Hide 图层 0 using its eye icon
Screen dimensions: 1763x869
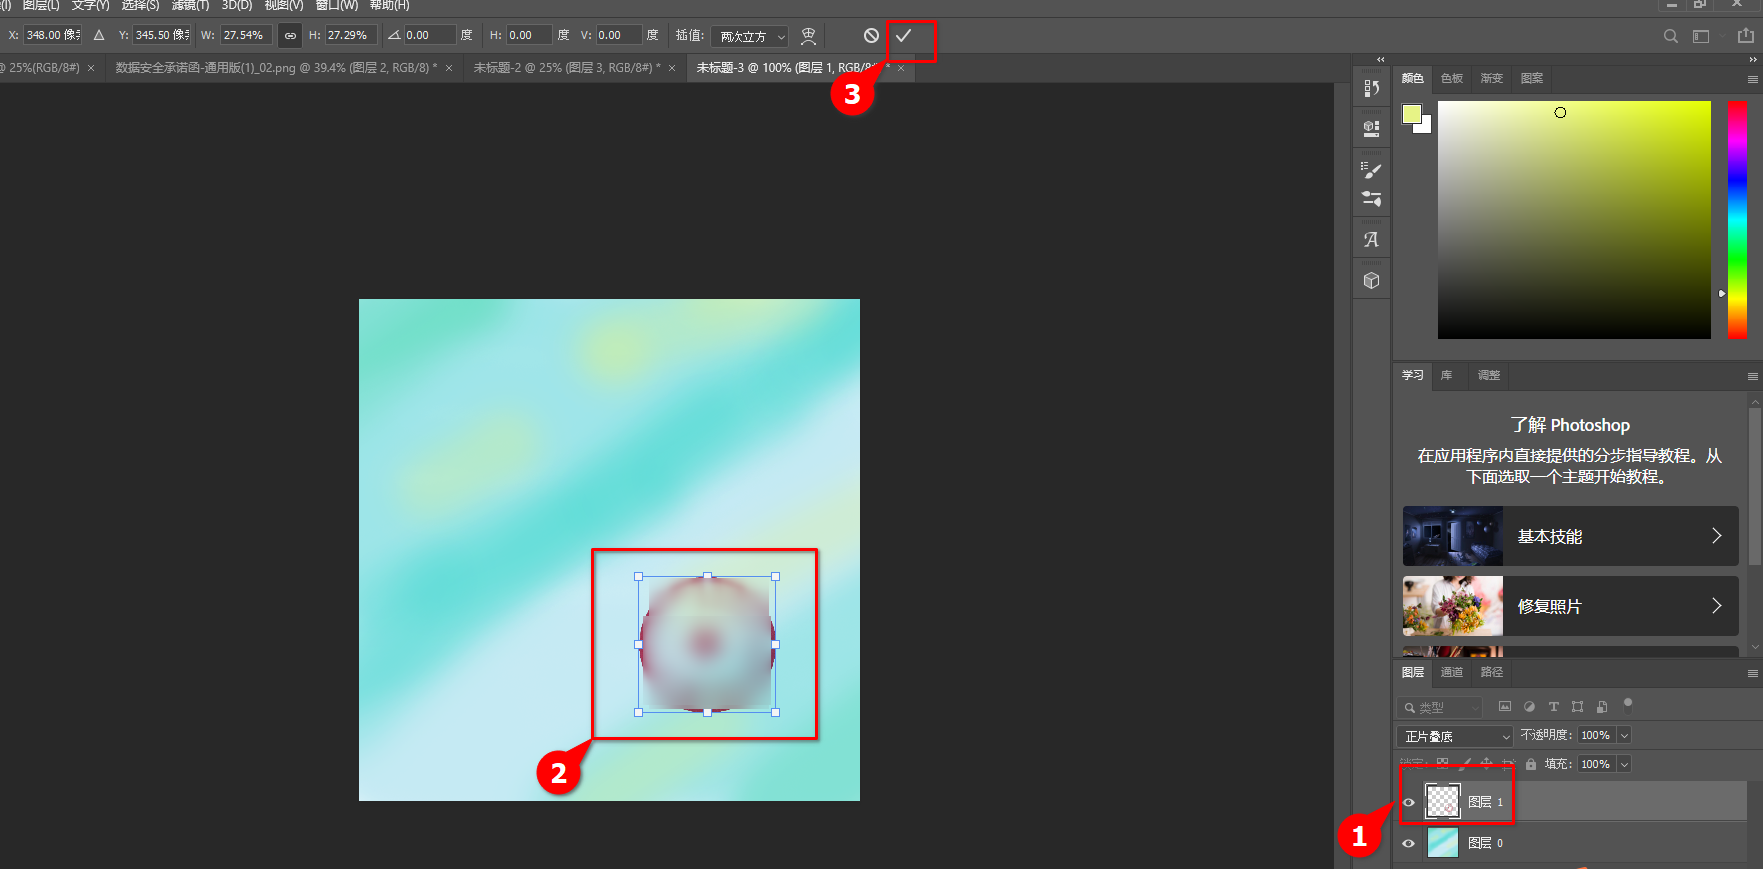click(1409, 843)
